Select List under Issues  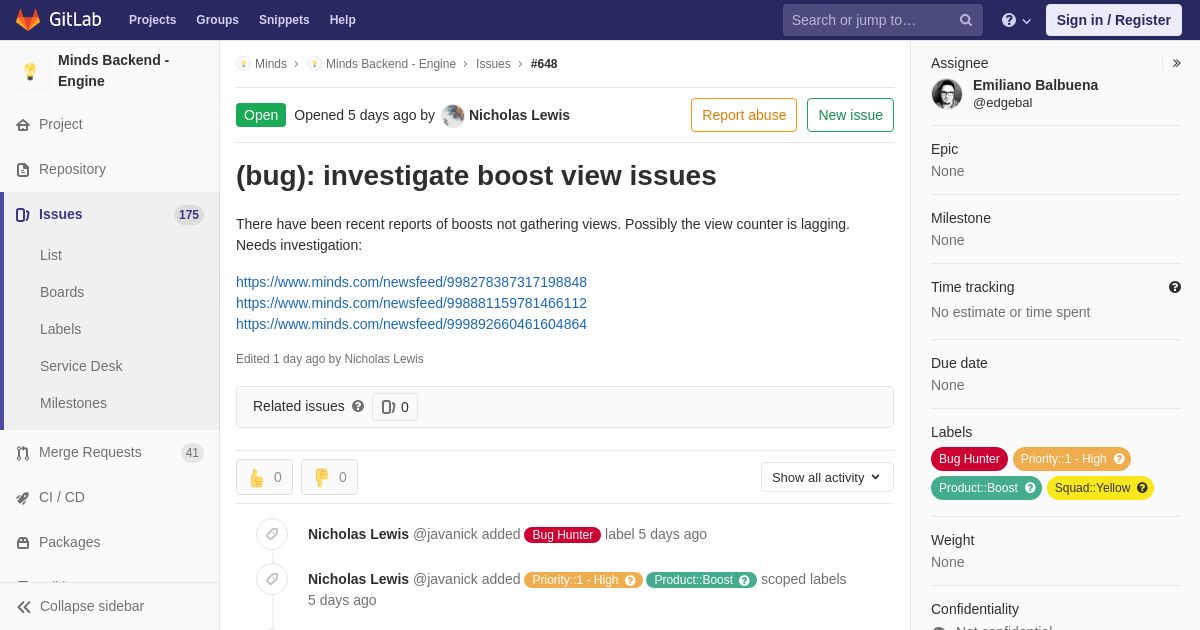pos(51,255)
